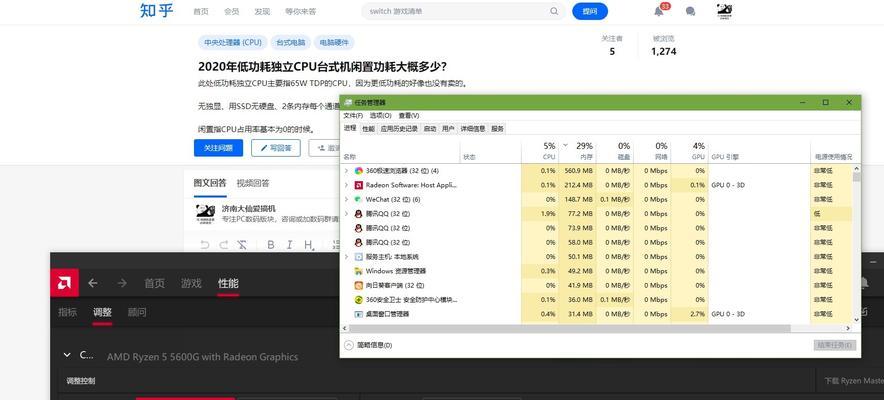
Task: Click the WeChat process icon
Action: (x=359, y=199)
